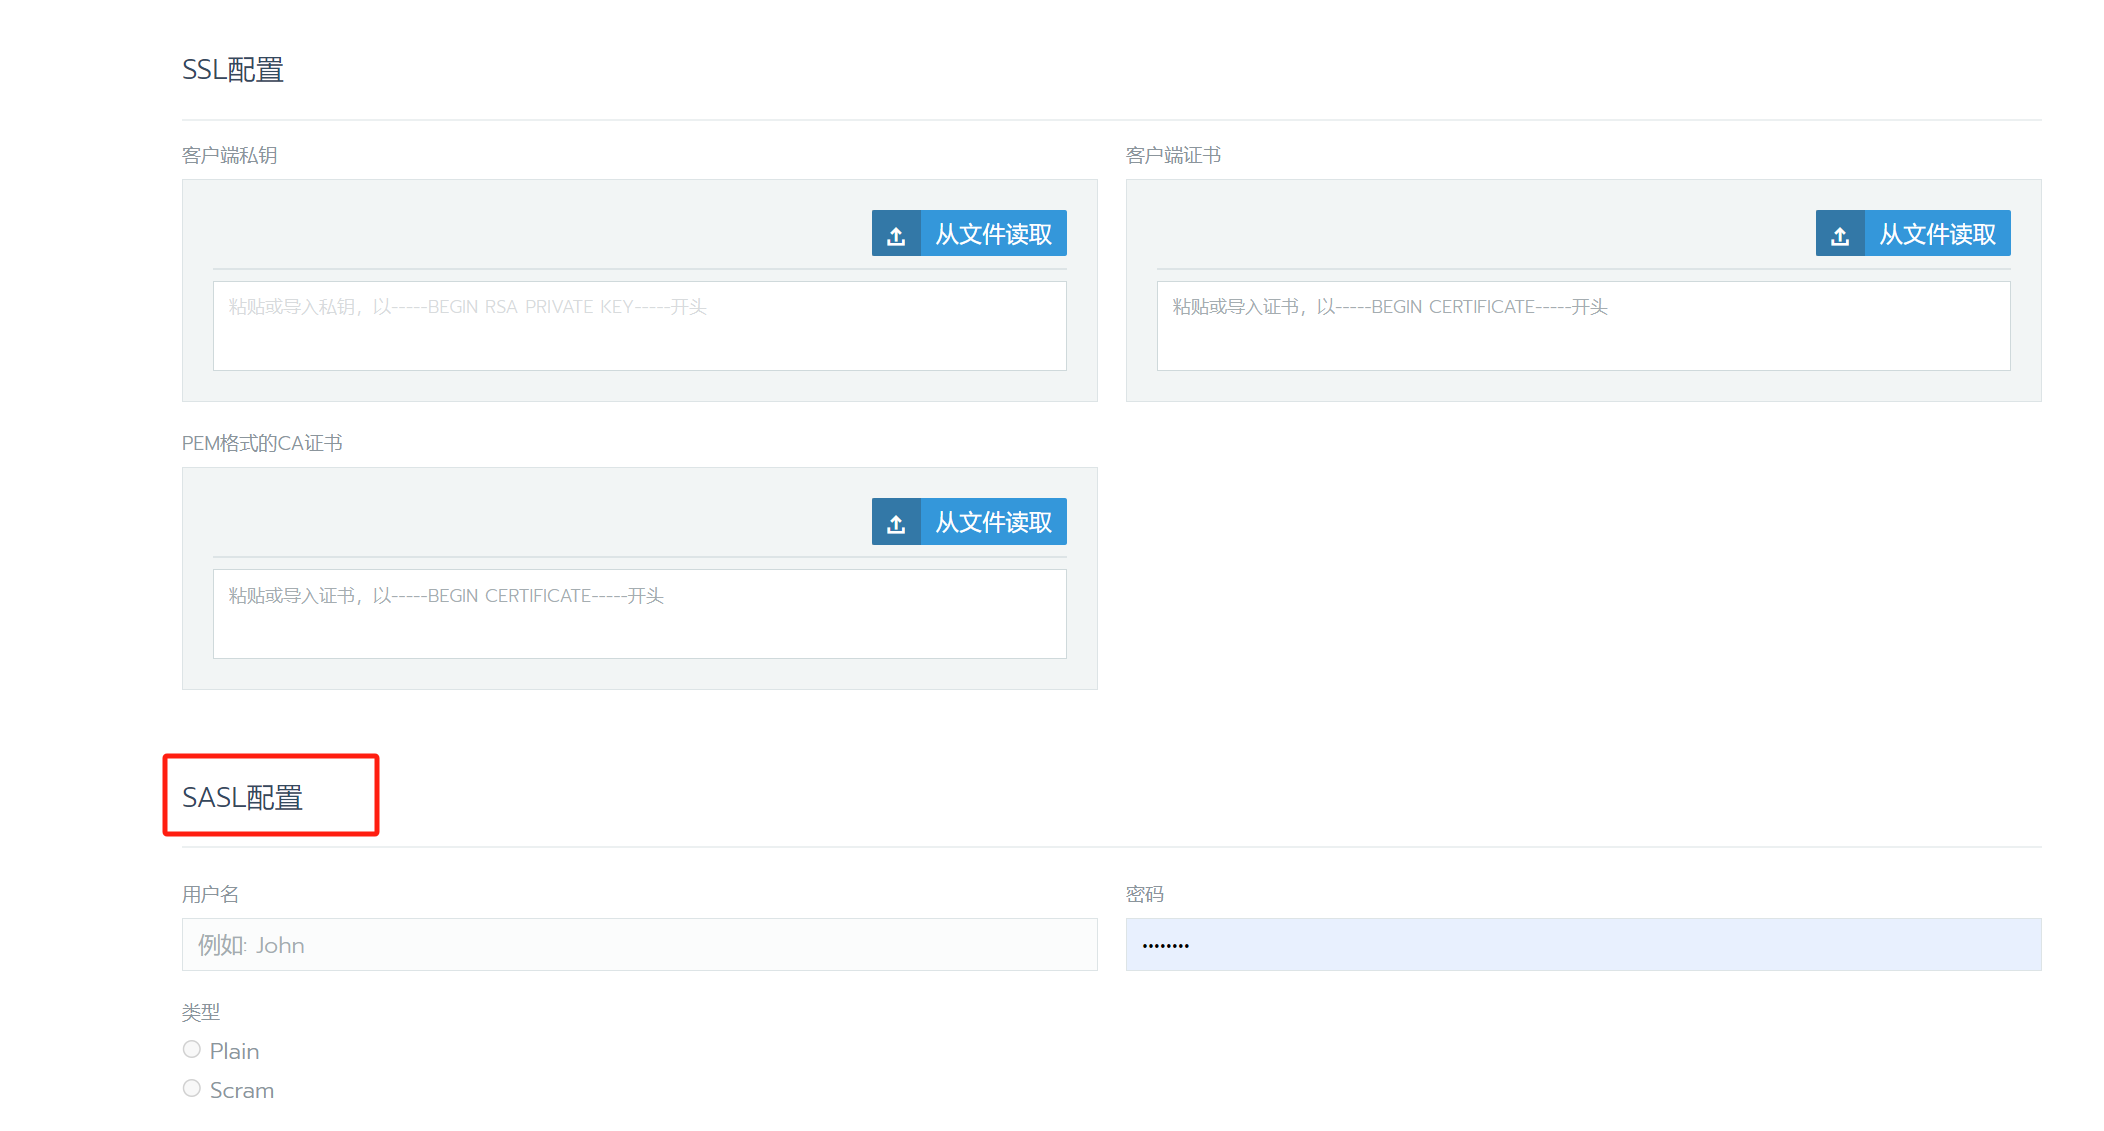Click the 客户端私钥 field label
Screen dimensions: 2104x1131
point(229,155)
